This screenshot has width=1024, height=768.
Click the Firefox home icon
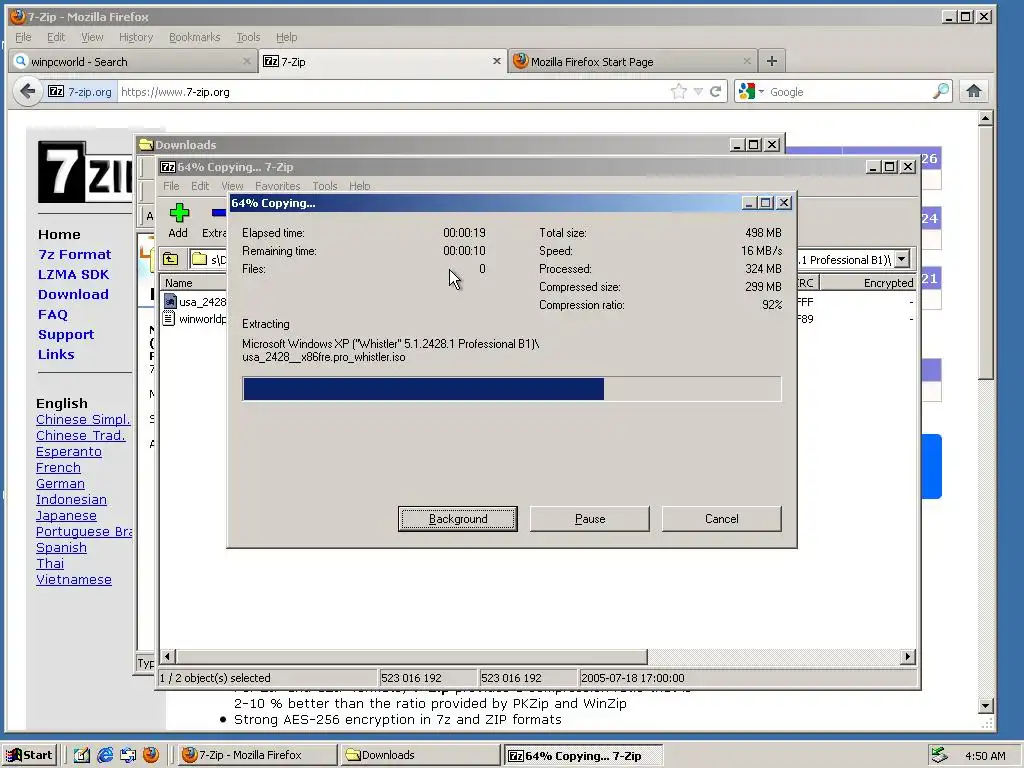tap(974, 91)
